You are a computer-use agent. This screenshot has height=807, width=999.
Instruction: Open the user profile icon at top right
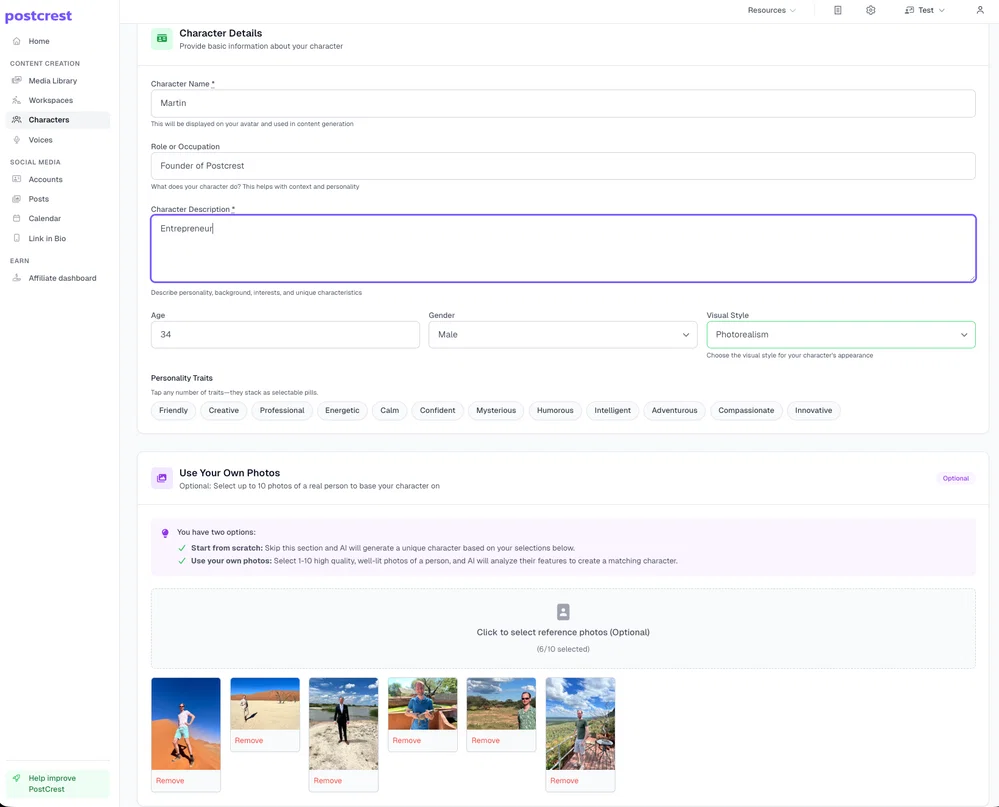tap(979, 10)
